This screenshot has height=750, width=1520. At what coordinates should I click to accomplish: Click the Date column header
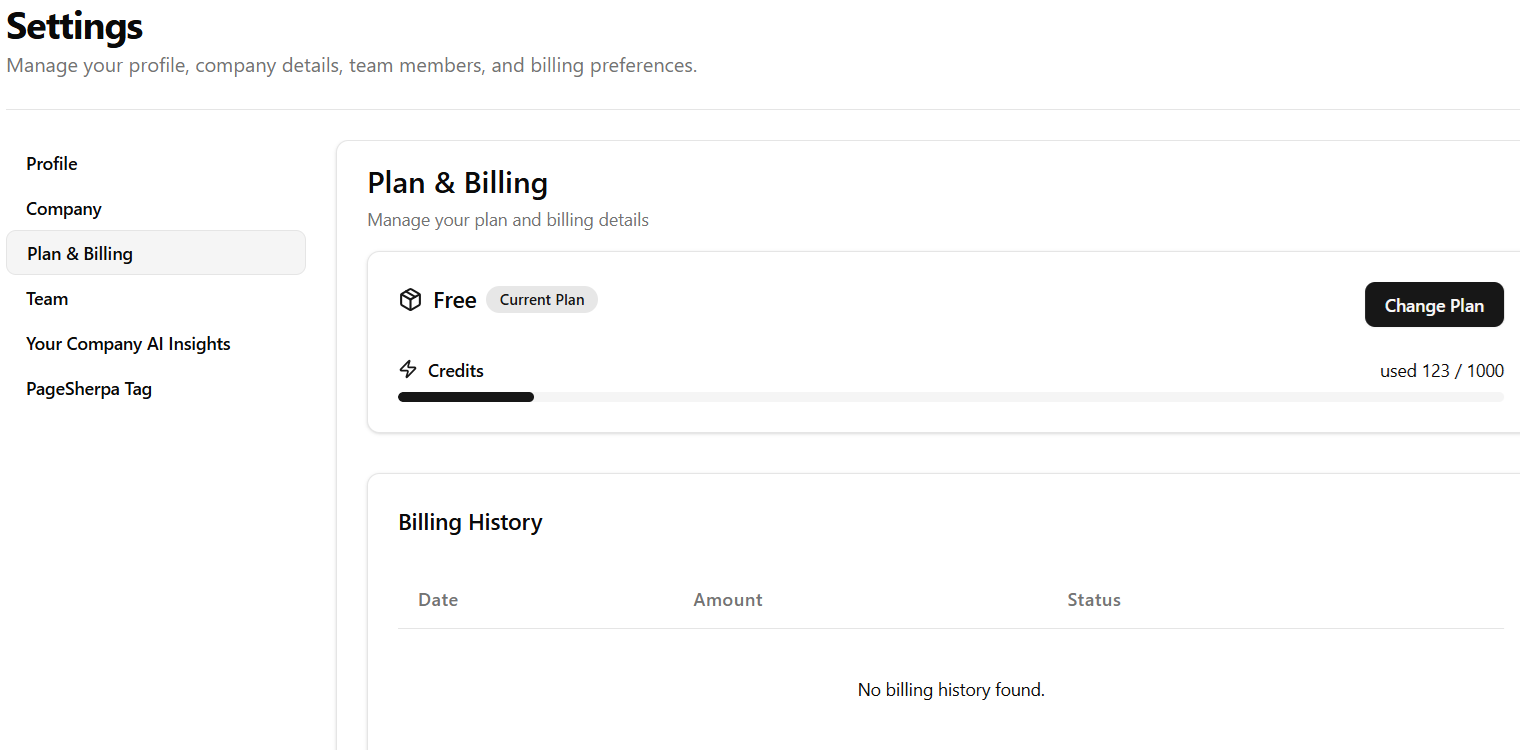click(438, 600)
